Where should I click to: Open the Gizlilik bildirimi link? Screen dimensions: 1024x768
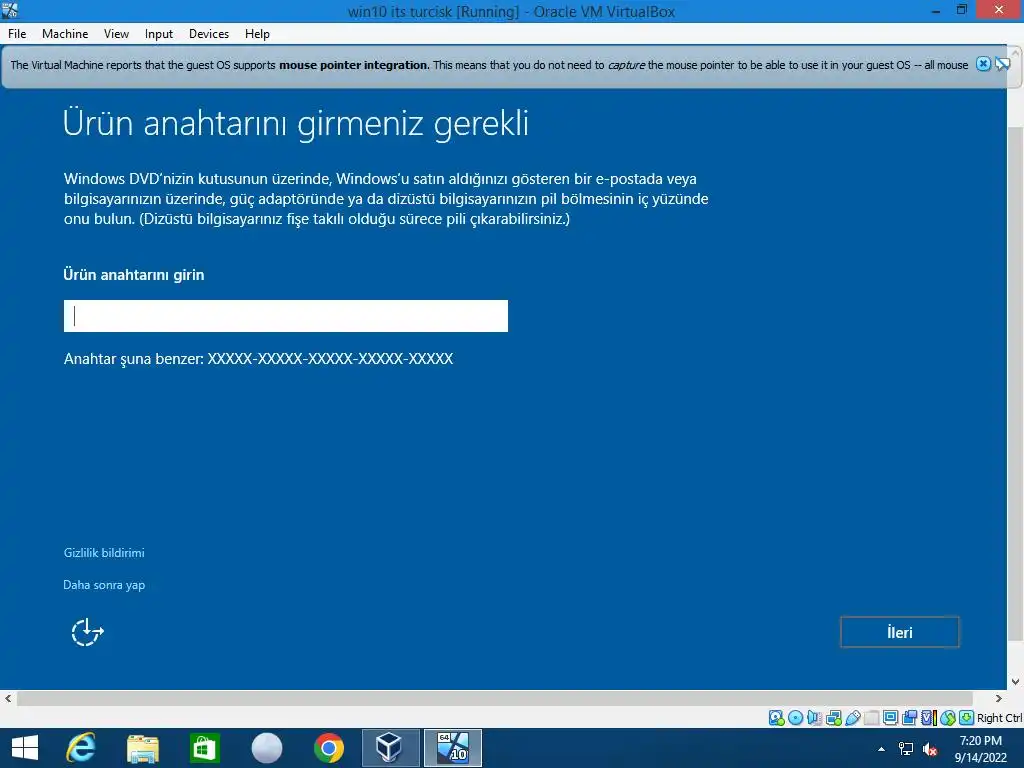tap(104, 552)
